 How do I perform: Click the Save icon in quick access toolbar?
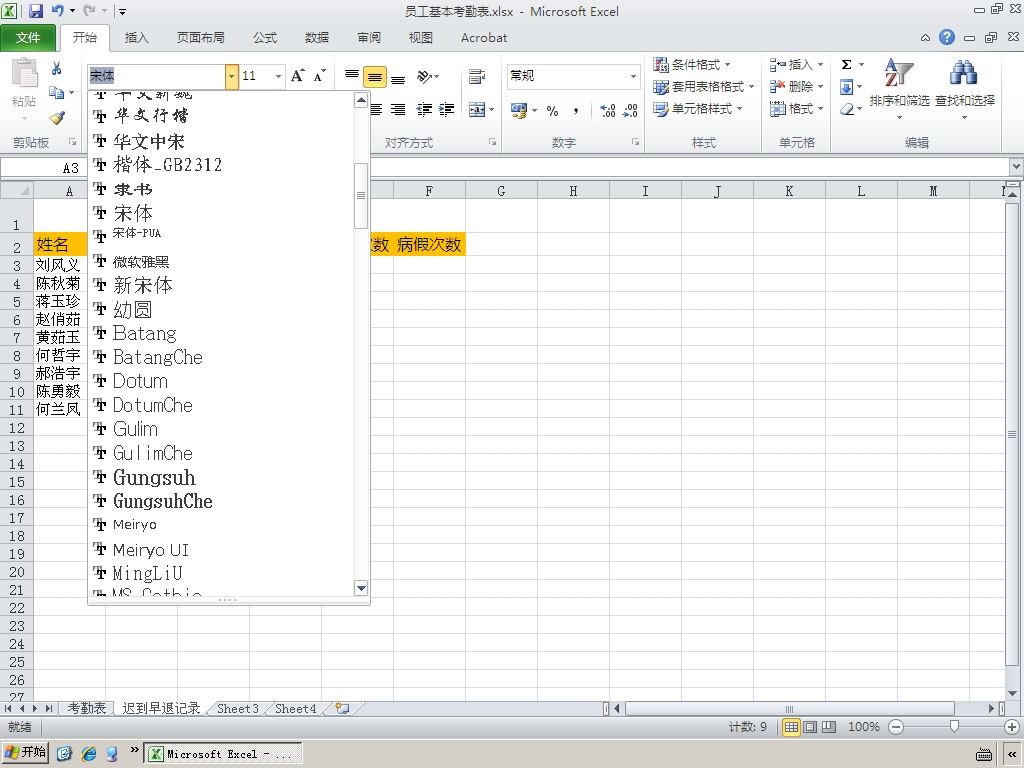35,10
